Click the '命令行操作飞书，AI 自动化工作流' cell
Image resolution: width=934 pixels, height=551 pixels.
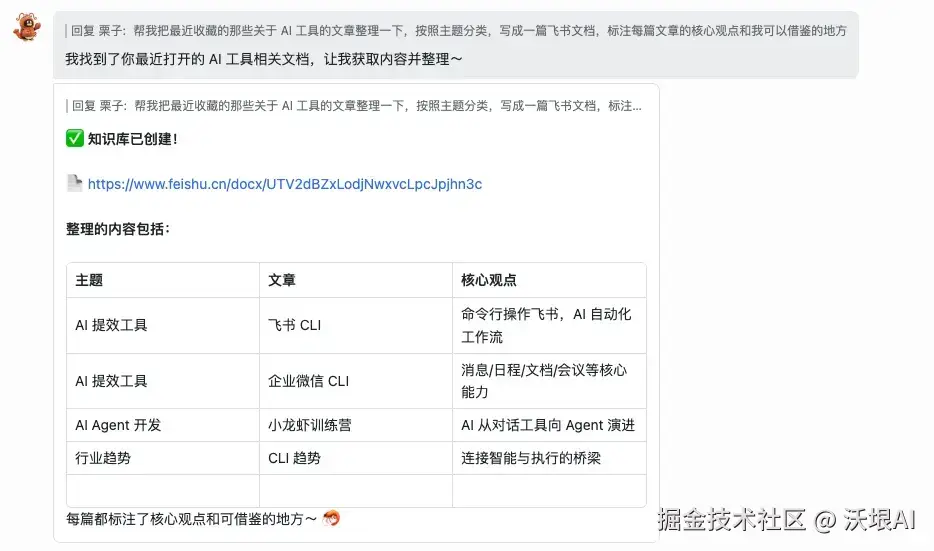pos(549,325)
